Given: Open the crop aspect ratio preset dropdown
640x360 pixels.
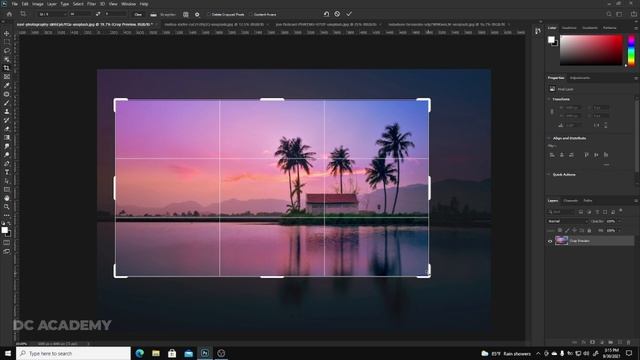Looking at the screenshot, I should (x=52, y=14).
